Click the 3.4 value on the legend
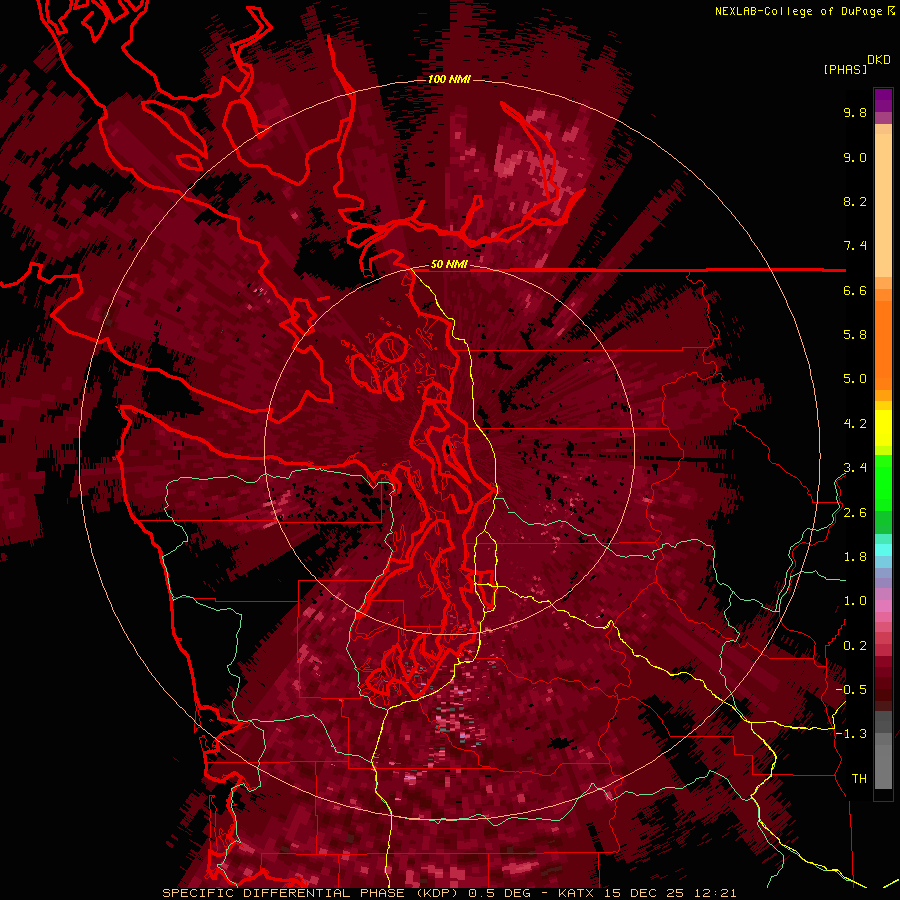The image size is (900, 900). pyautogui.click(x=855, y=468)
